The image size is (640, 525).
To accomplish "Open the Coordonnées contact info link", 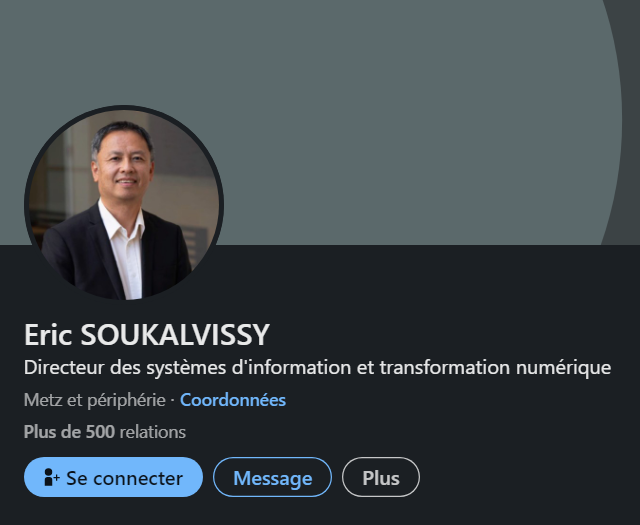I will tap(233, 400).
